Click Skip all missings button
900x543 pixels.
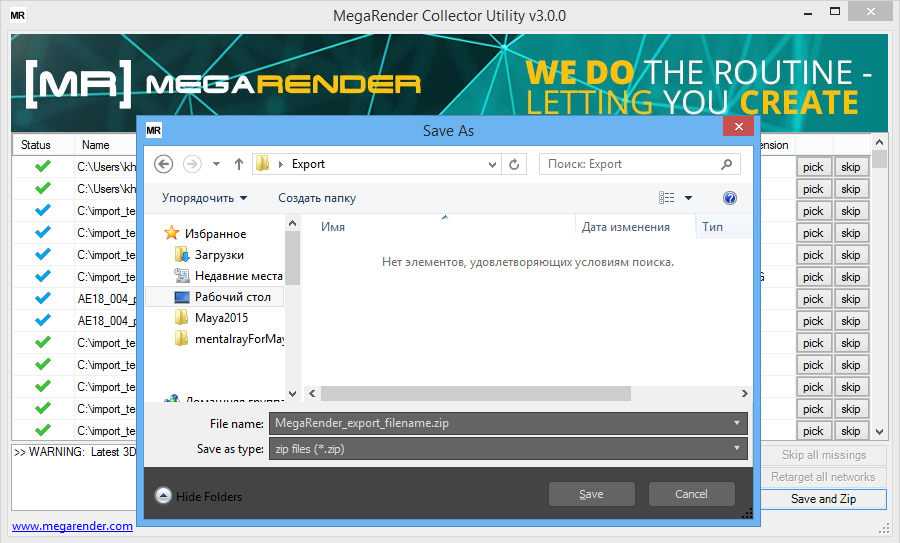point(824,455)
